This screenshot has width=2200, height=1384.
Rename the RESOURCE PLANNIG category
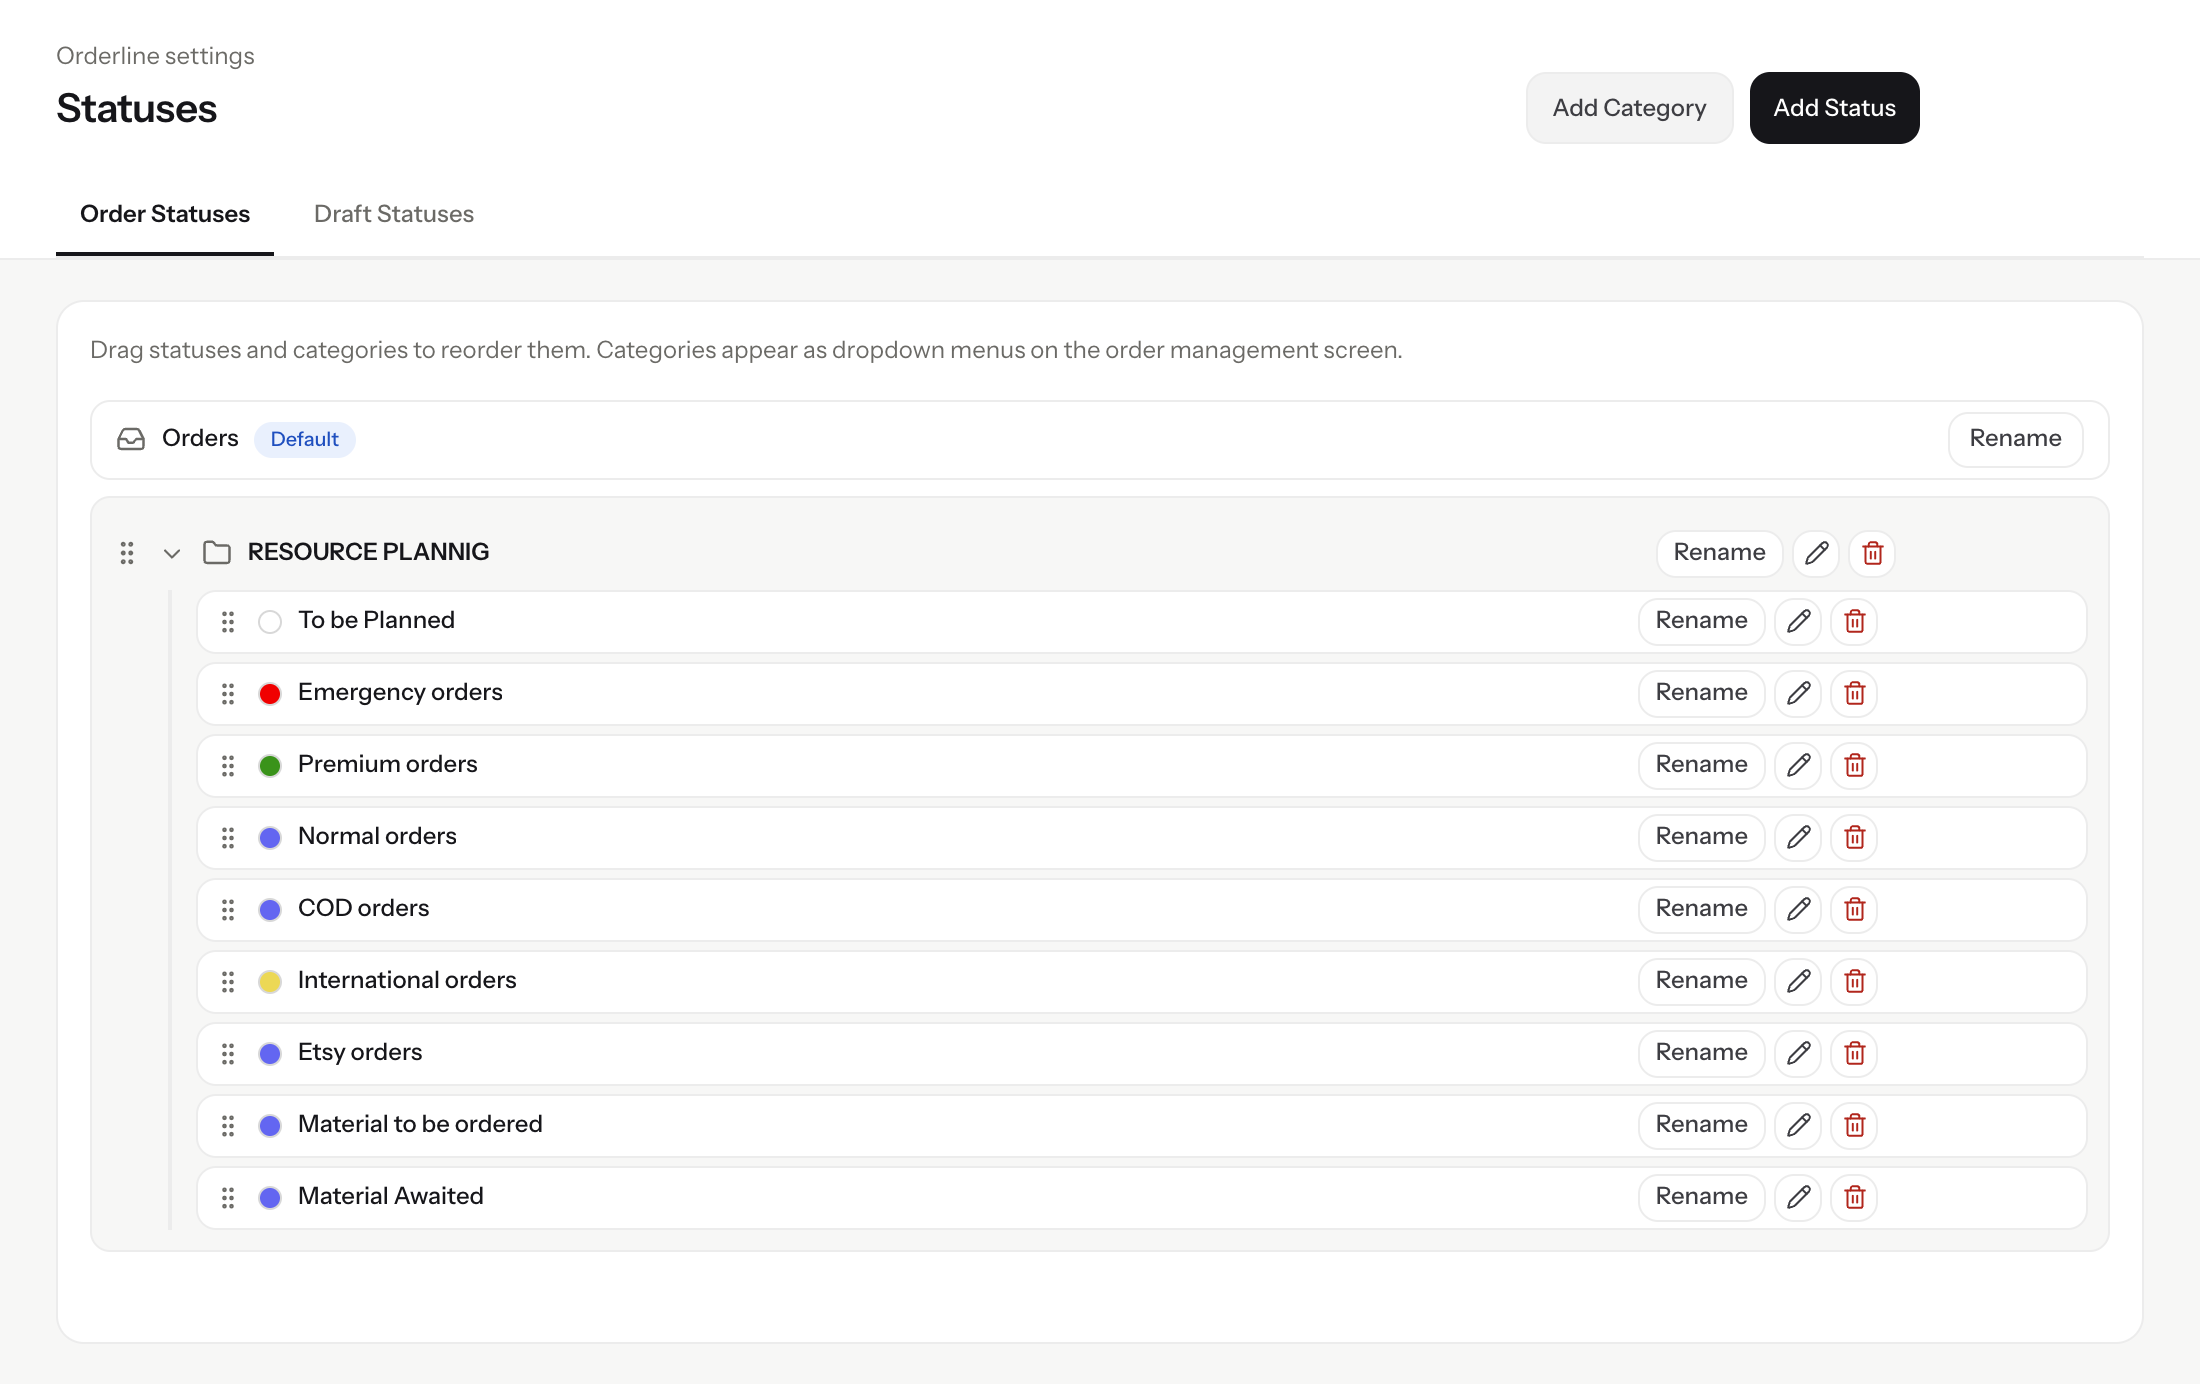1719,553
